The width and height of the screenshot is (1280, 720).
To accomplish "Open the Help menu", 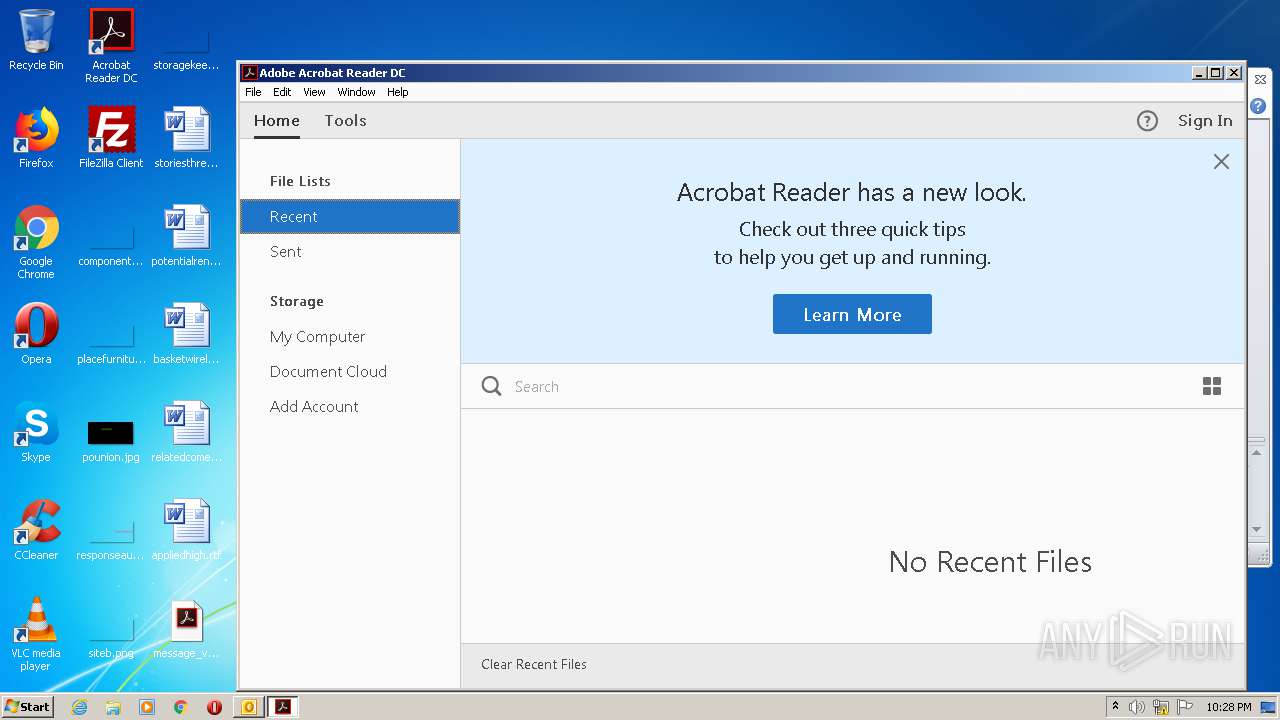I will 397,92.
